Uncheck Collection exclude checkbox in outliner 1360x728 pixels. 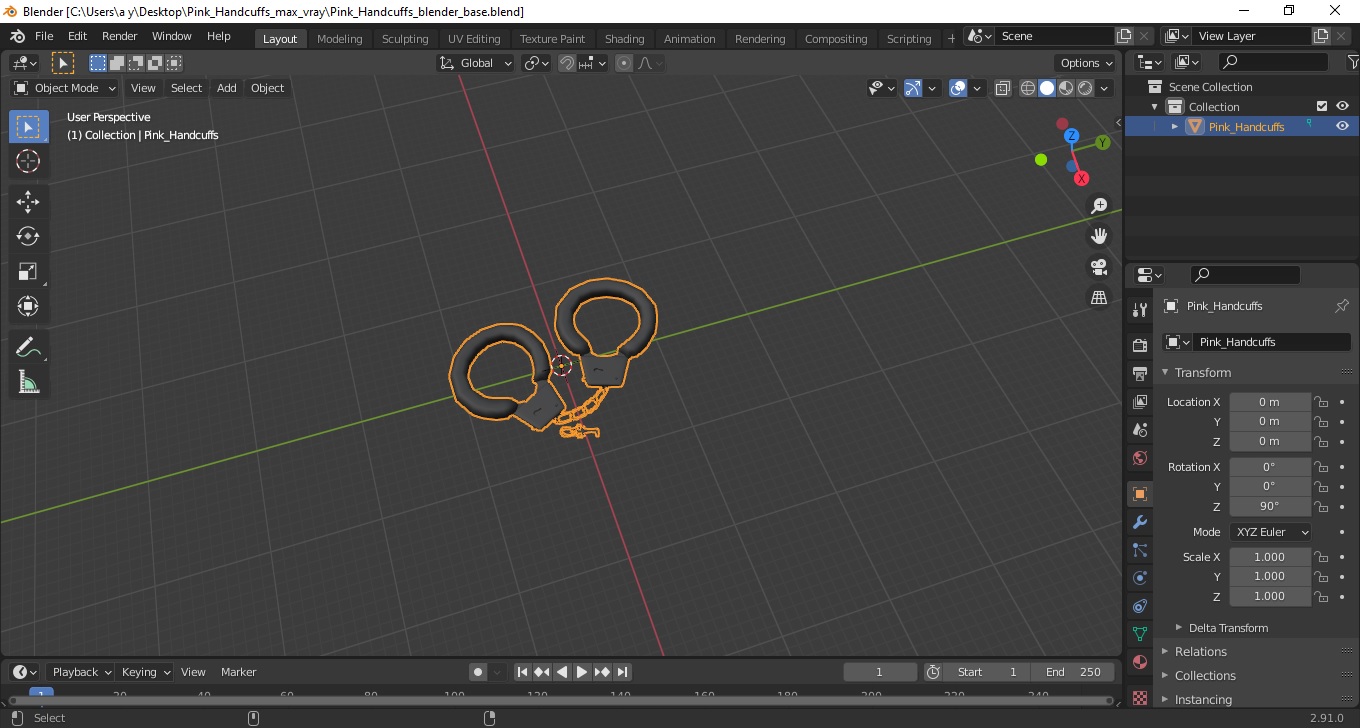tap(1322, 106)
